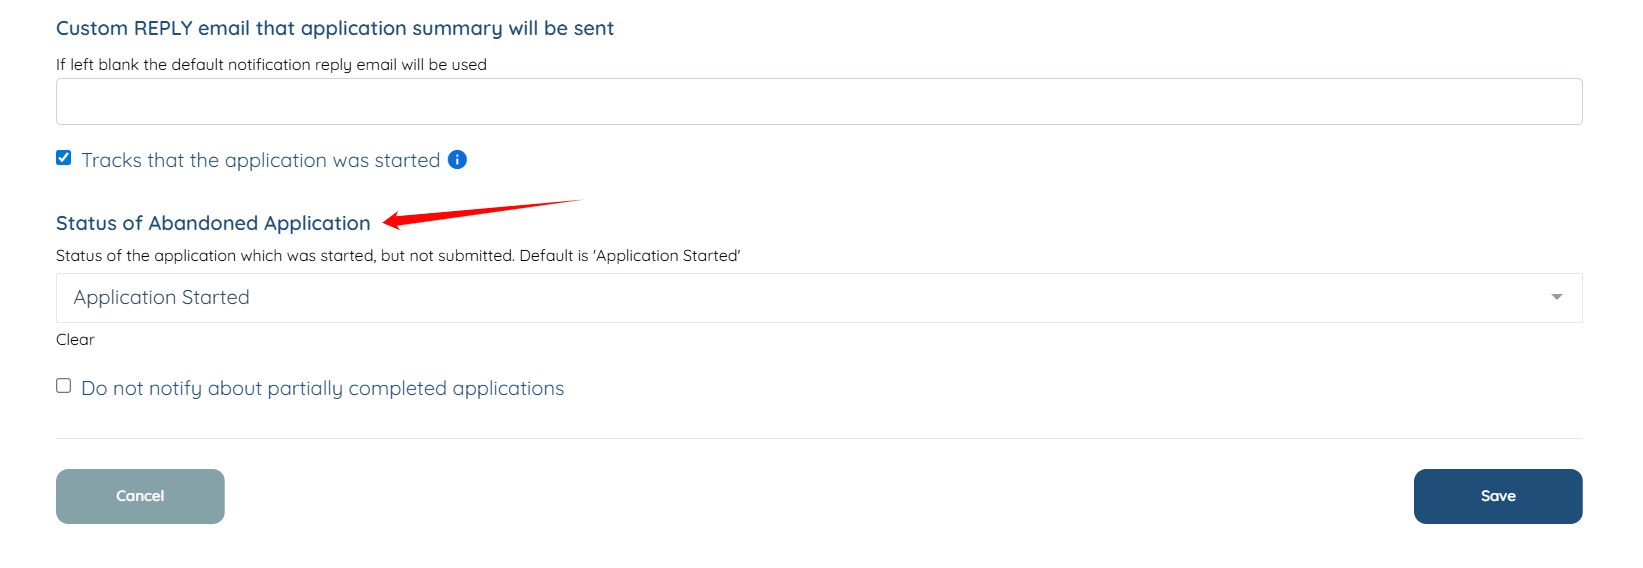Image resolution: width=1643 pixels, height=568 pixels.
Task: Click 'Do not notify about partially completed applications' label
Action: [x=322, y=388]
